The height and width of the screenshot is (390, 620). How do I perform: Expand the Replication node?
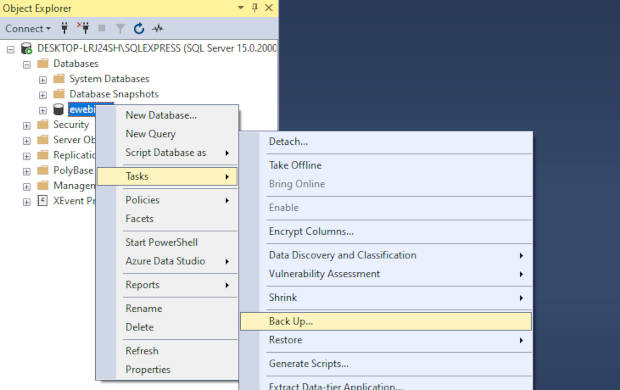click(26, 156)
